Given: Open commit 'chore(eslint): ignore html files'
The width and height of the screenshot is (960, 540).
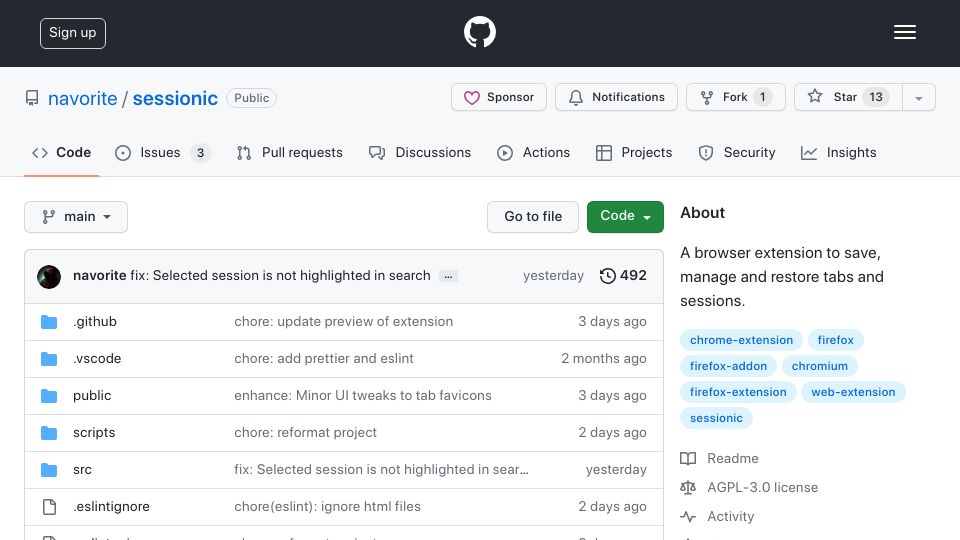Looking at the screenshot, I should (327, 506).
